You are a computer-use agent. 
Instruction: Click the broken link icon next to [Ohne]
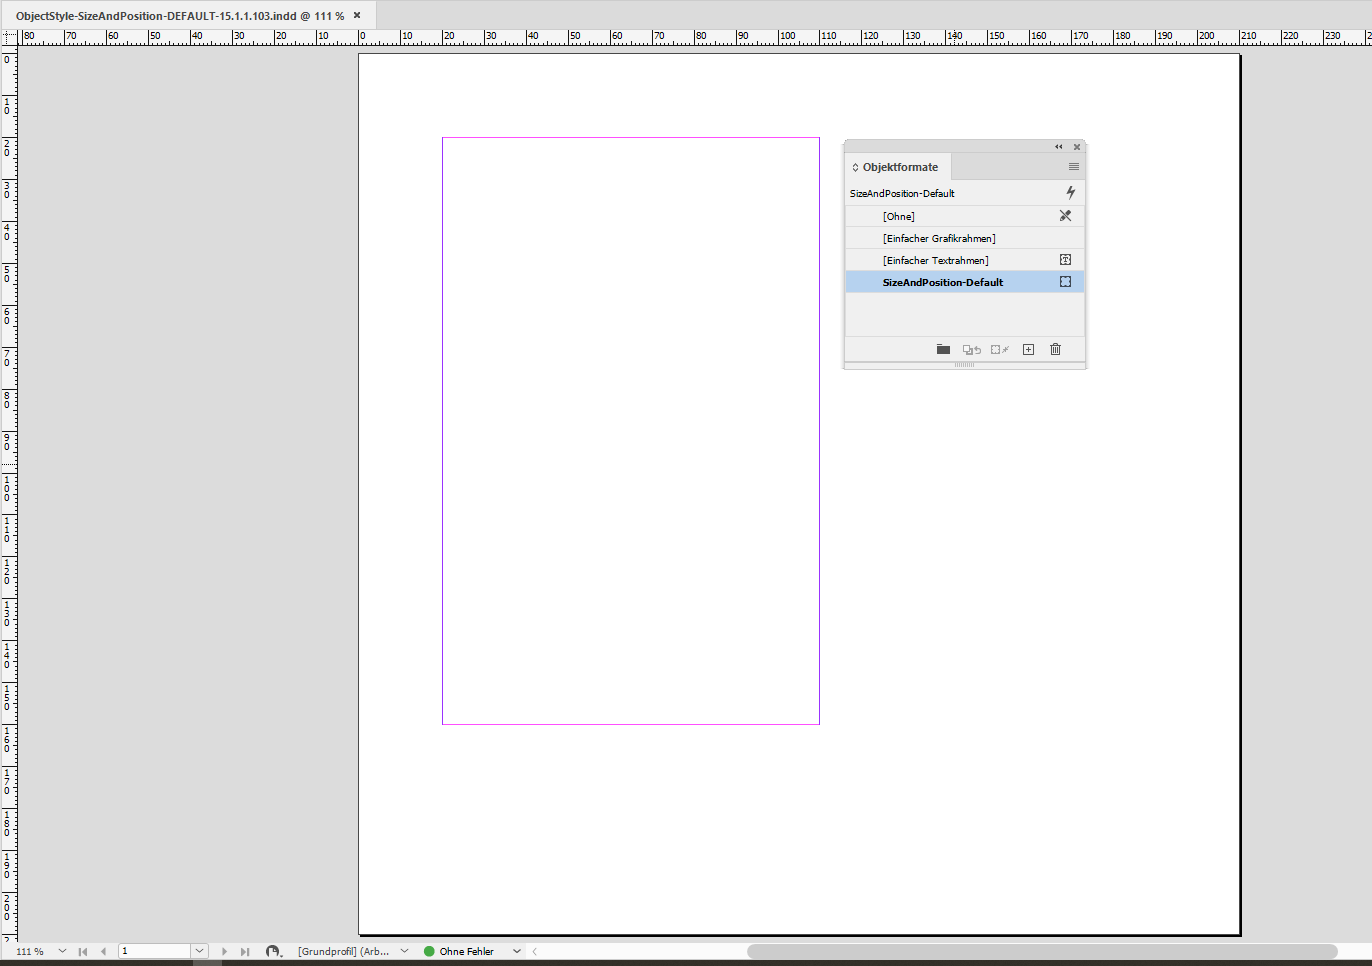coord(1065,215)
